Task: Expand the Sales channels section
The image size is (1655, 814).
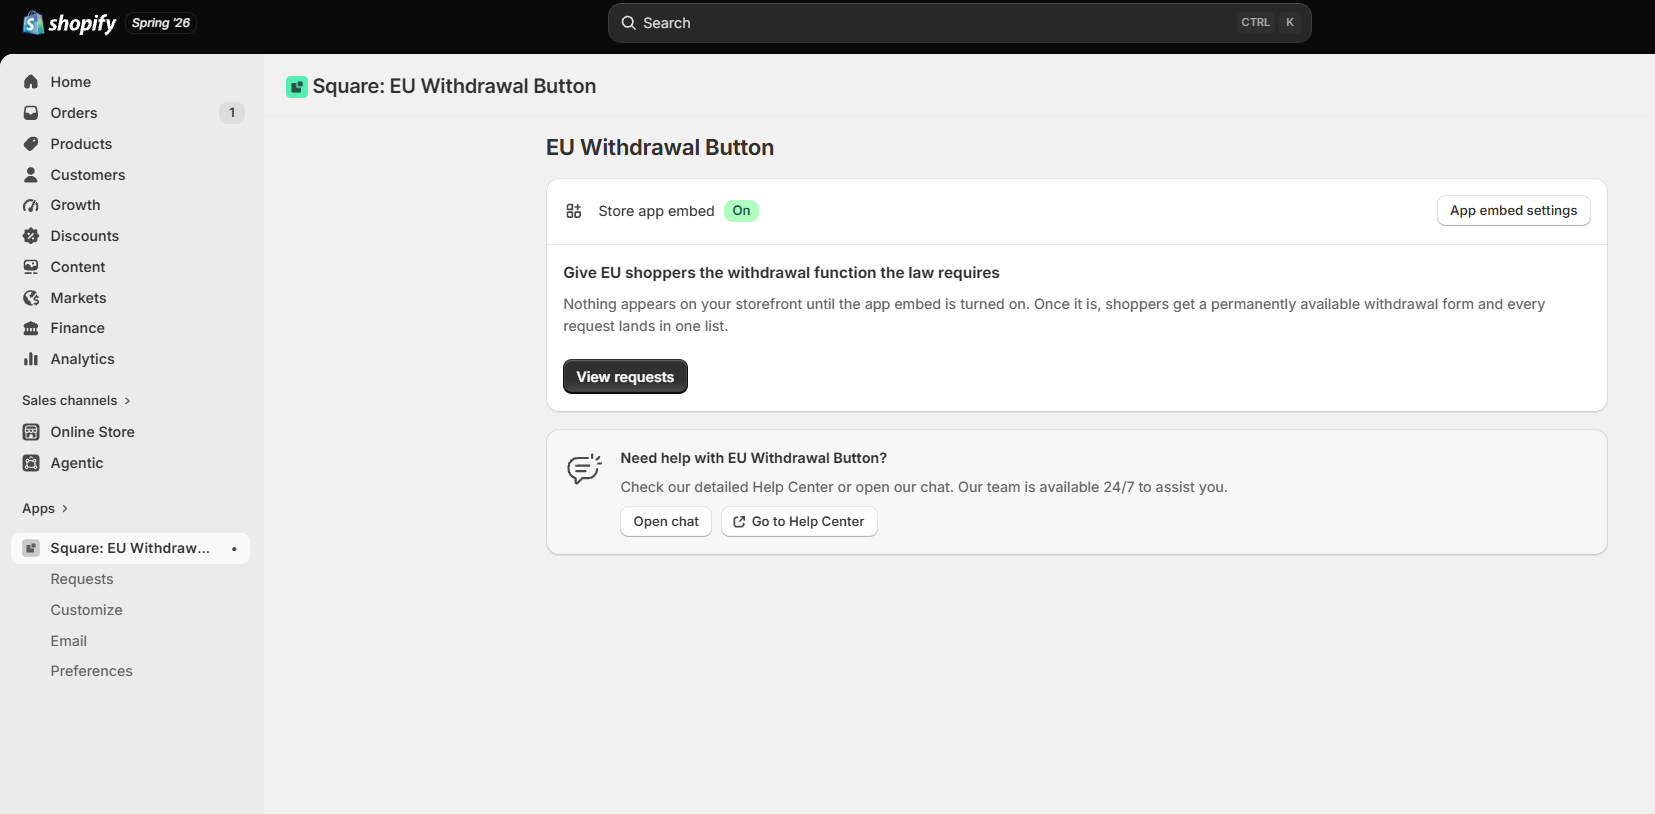Action: point(77,401)
